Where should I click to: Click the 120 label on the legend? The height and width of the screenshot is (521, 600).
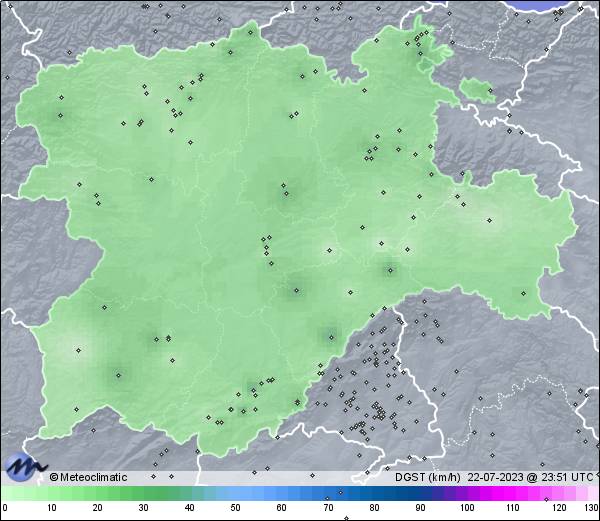[559, 508]
